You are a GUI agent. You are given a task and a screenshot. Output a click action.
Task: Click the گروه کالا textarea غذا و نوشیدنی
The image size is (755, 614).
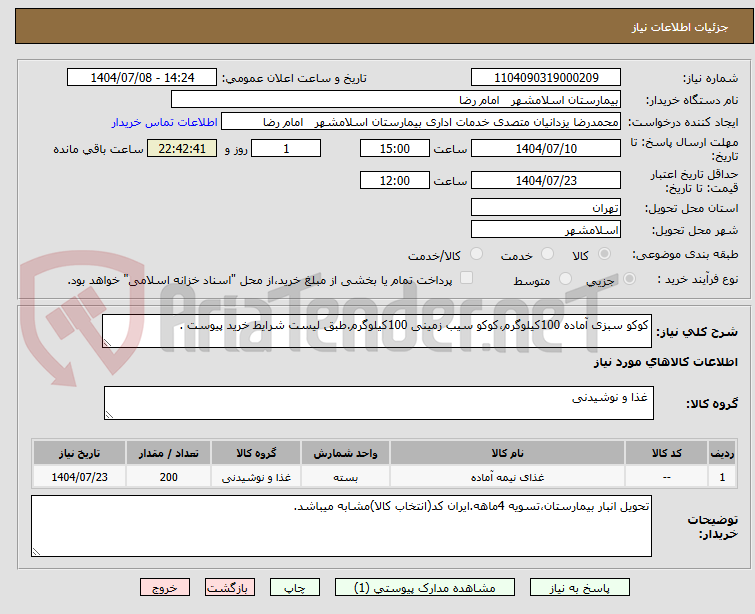(378, 403)
